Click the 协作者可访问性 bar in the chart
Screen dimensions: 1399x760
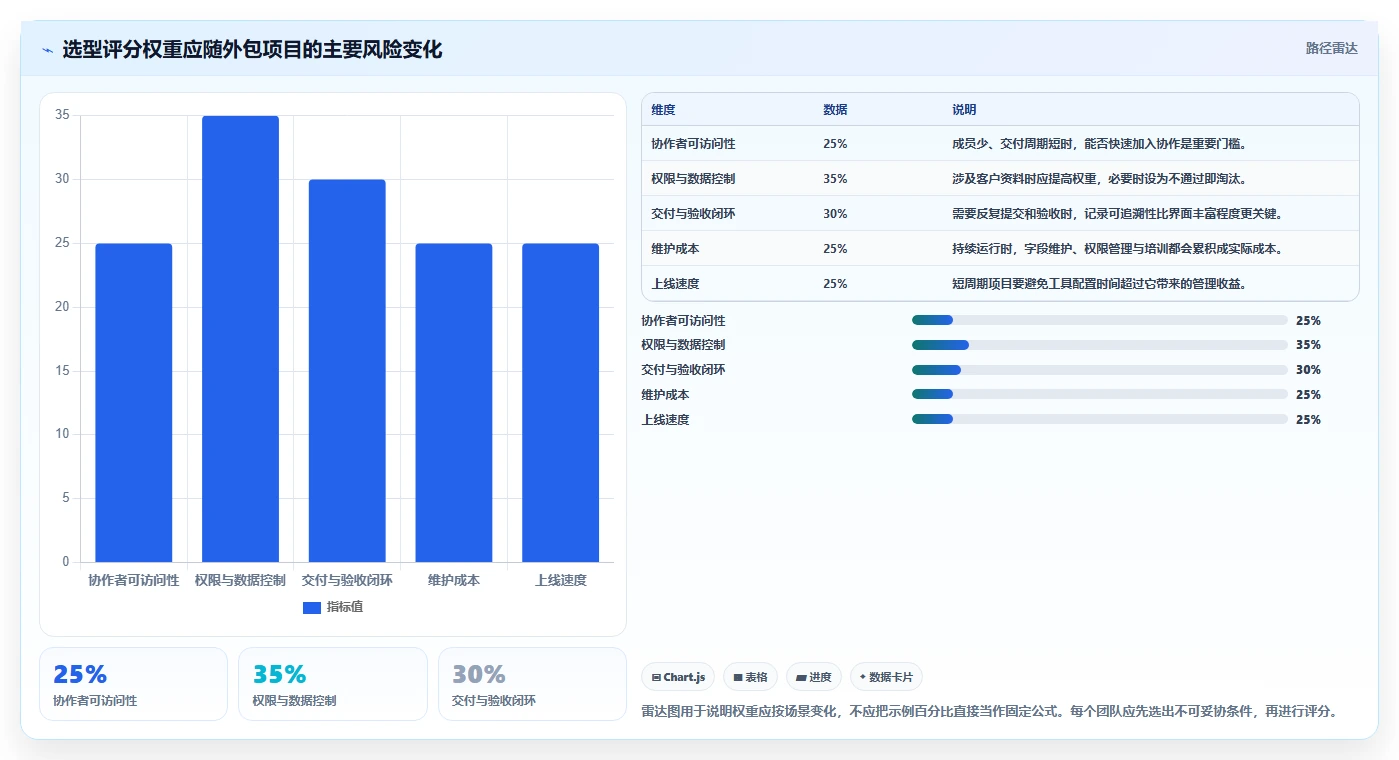[134, 402]
